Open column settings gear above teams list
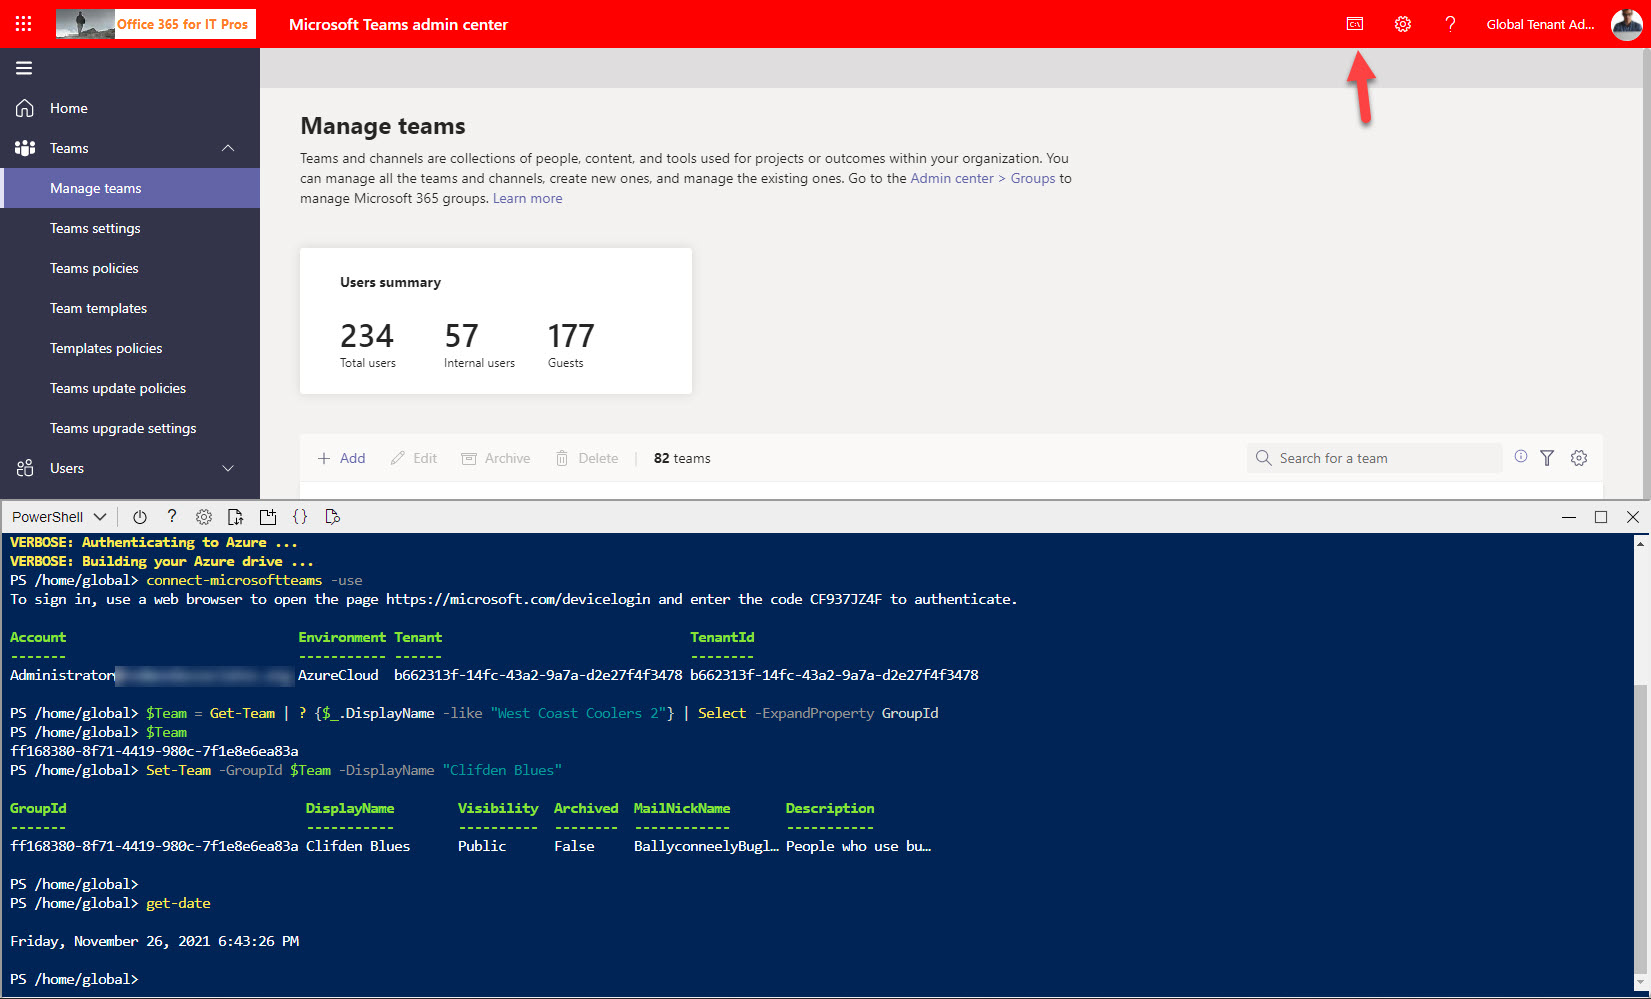 [1579, 457]
